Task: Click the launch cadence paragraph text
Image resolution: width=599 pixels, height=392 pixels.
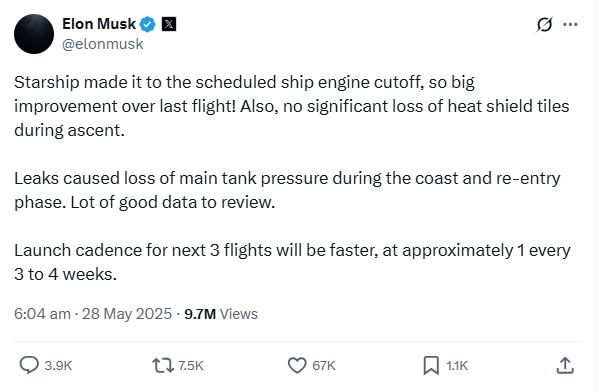Action: [292, 262]
